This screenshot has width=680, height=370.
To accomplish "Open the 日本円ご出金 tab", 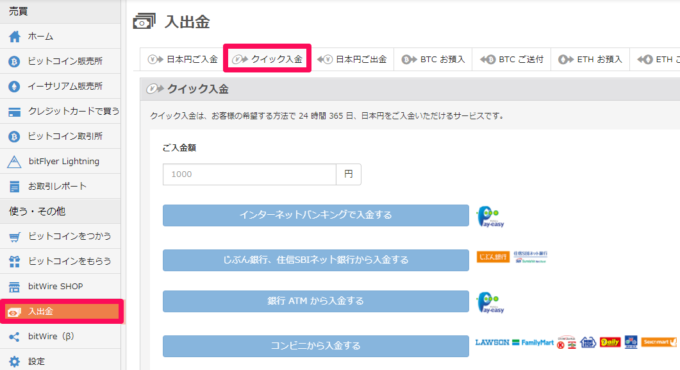I will (352, 59).
